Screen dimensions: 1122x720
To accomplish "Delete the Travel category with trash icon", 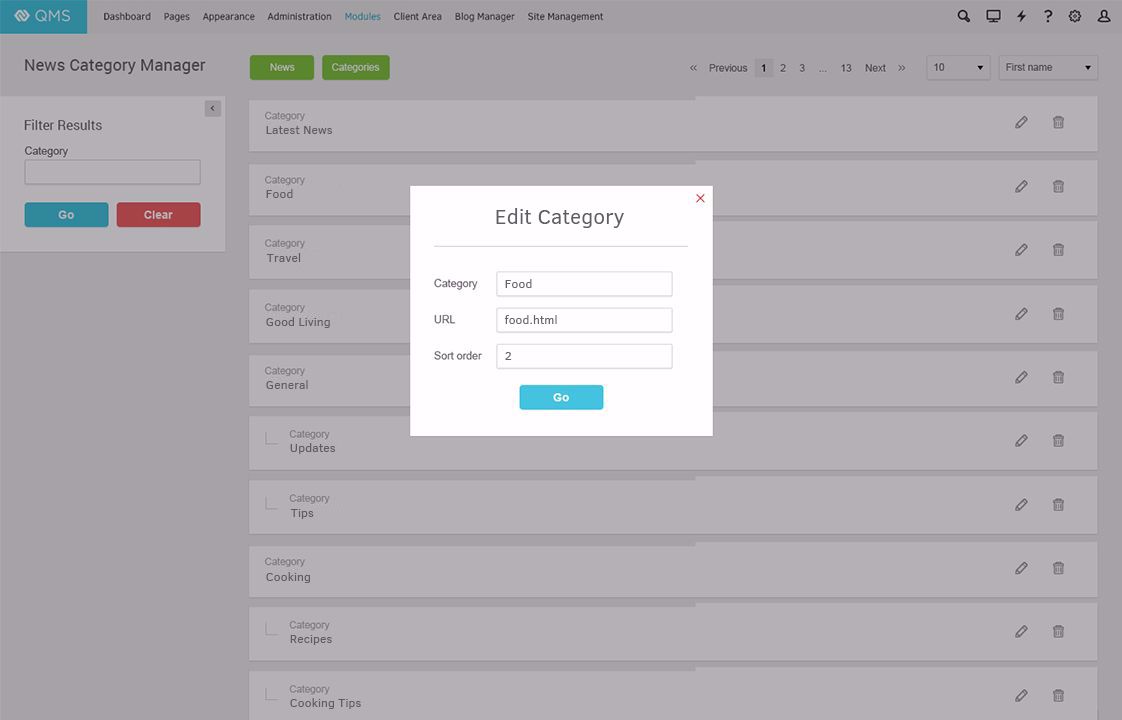I will point(1058,250).
